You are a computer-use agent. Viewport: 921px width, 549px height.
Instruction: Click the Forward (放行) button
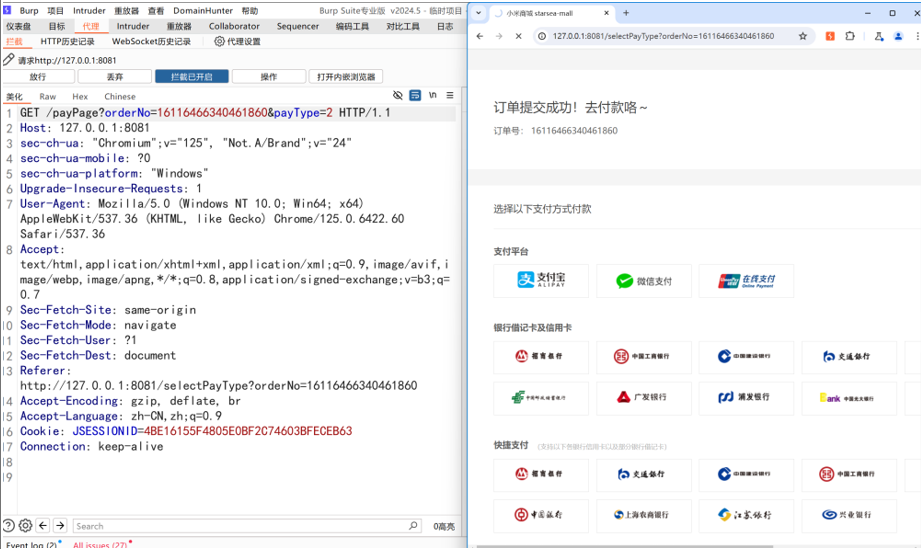coord(38,76)
